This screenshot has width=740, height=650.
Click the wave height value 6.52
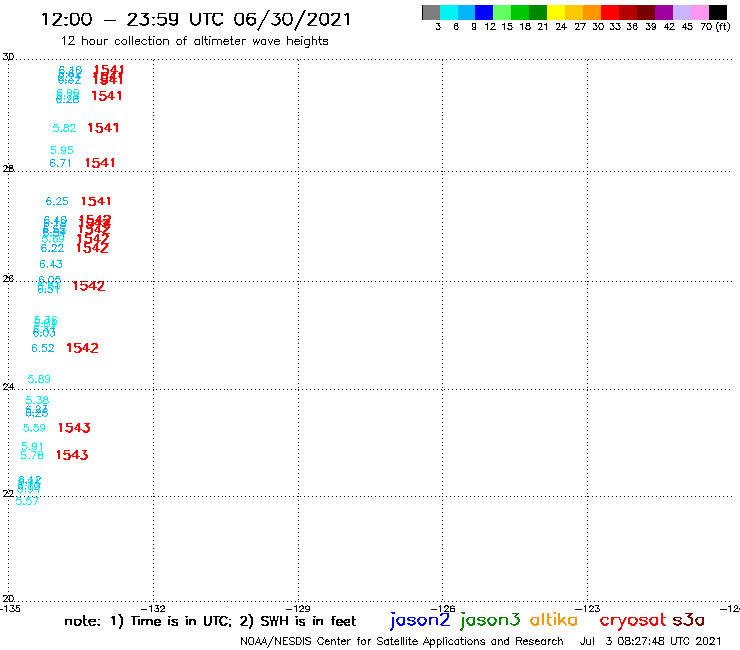43,348
